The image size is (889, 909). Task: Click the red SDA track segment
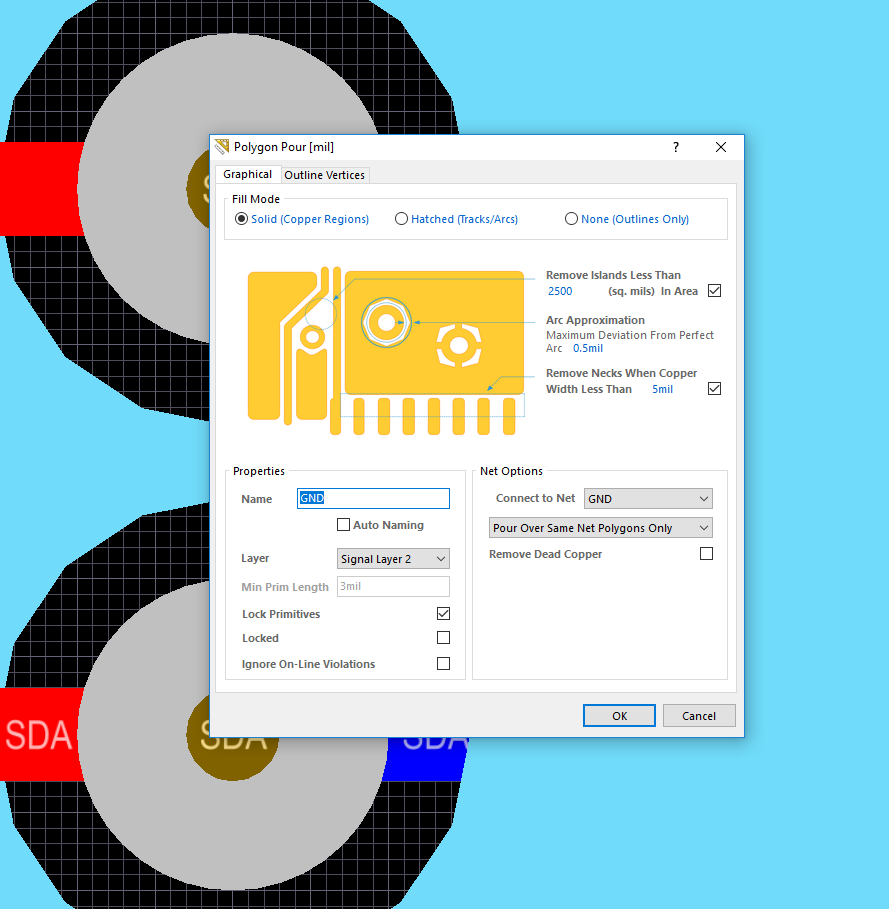tap(42, 735)
